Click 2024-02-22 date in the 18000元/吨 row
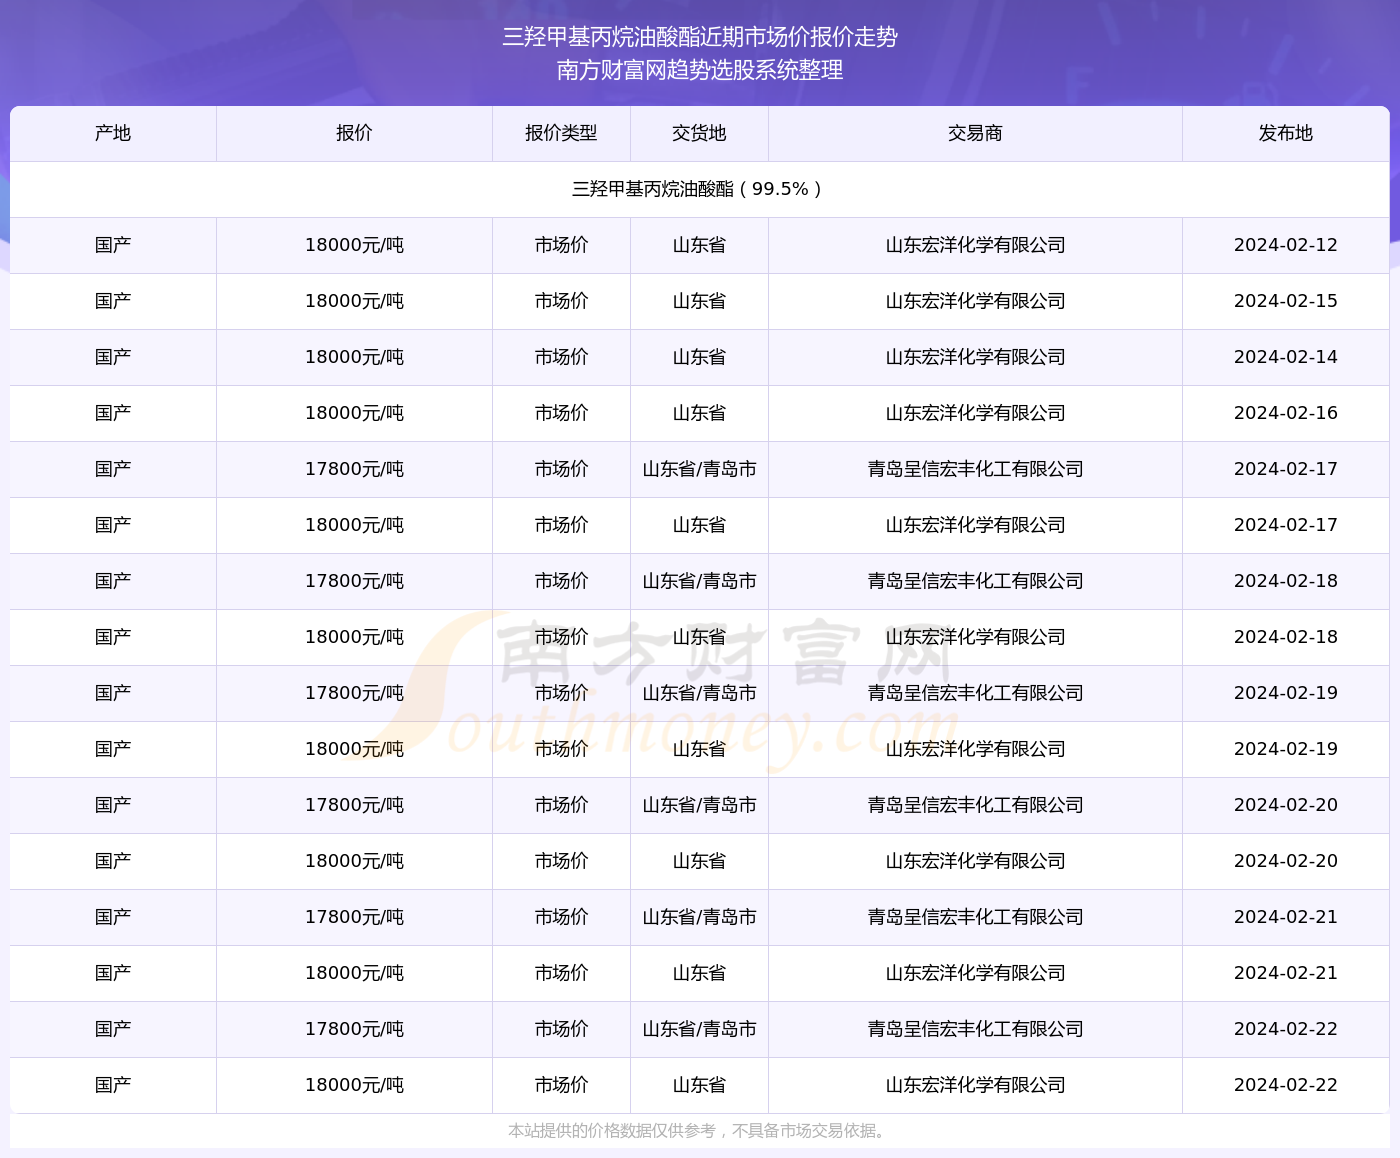 (1285, 1085)
